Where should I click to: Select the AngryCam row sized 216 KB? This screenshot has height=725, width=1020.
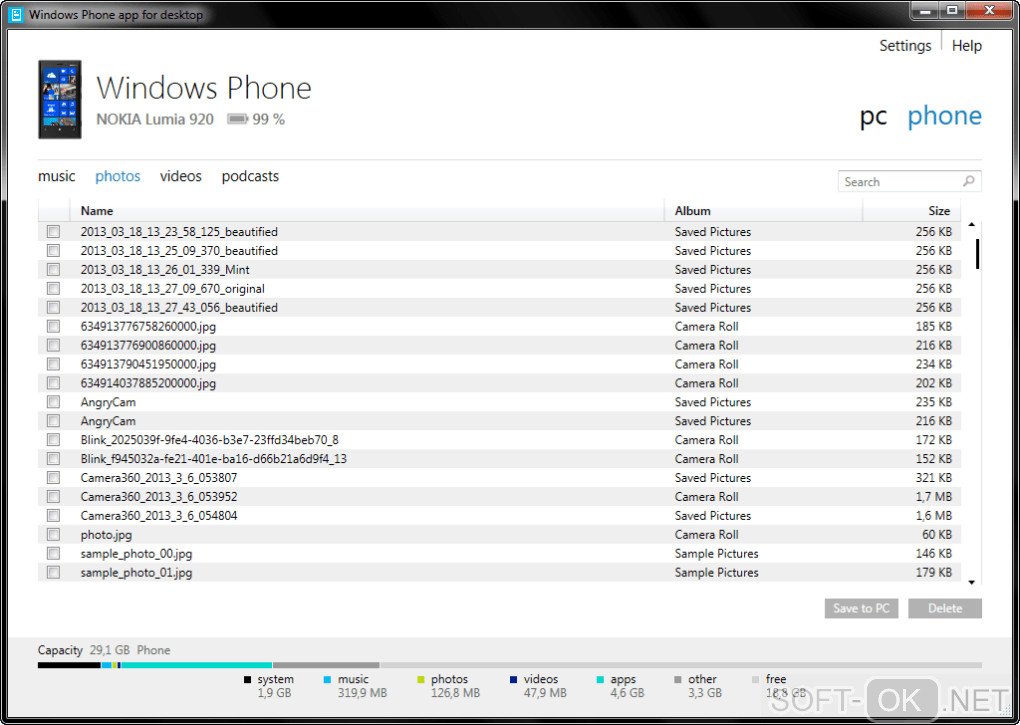[x=499, y=421]
